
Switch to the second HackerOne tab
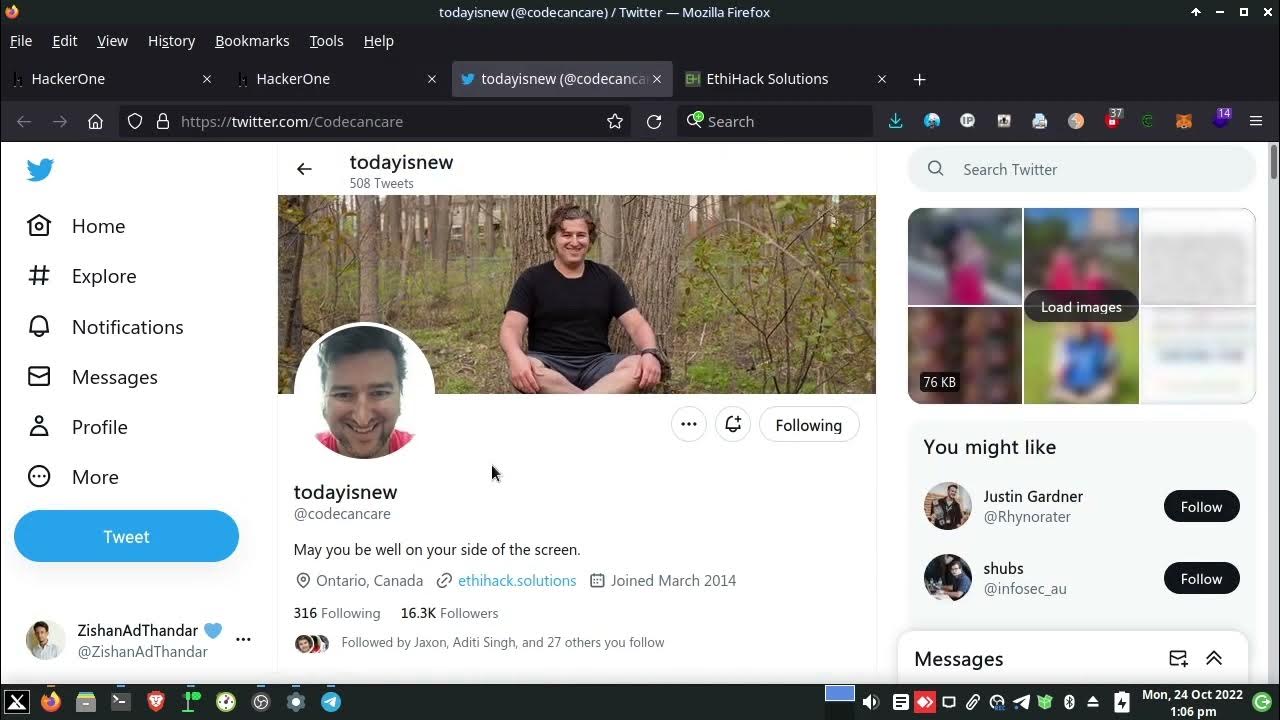[337, 79]
